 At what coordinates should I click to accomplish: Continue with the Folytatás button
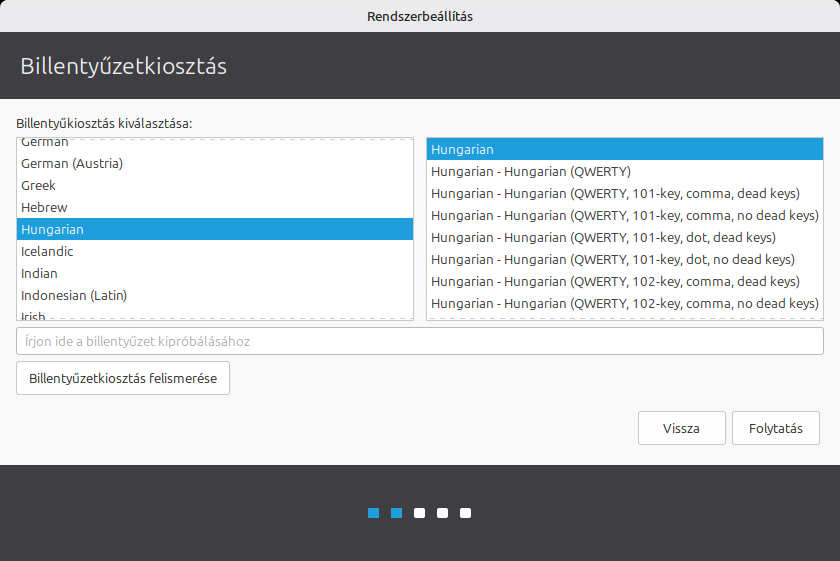coord(775,428)
